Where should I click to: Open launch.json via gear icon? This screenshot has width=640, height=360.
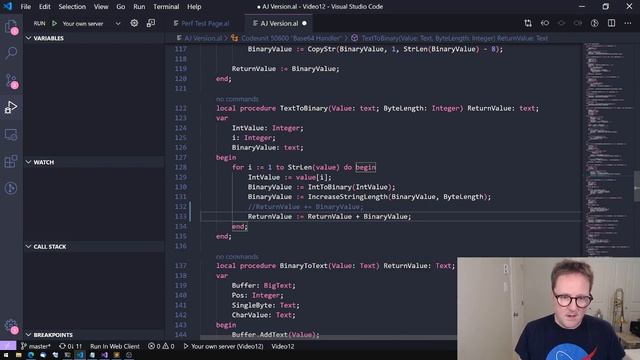(x=134, y=23)
